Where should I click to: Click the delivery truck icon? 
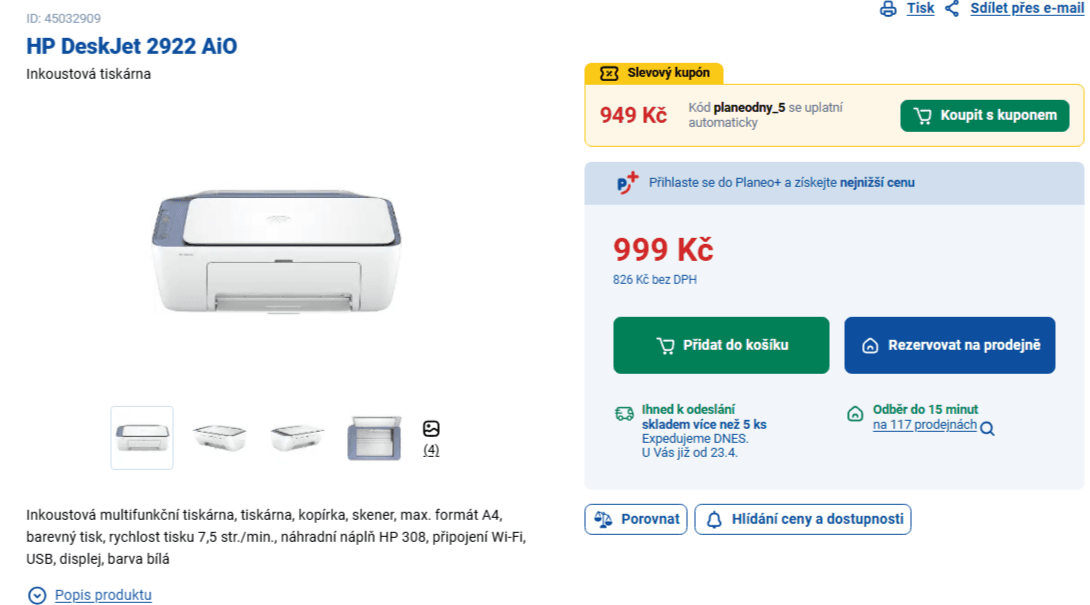click(624, 414)
